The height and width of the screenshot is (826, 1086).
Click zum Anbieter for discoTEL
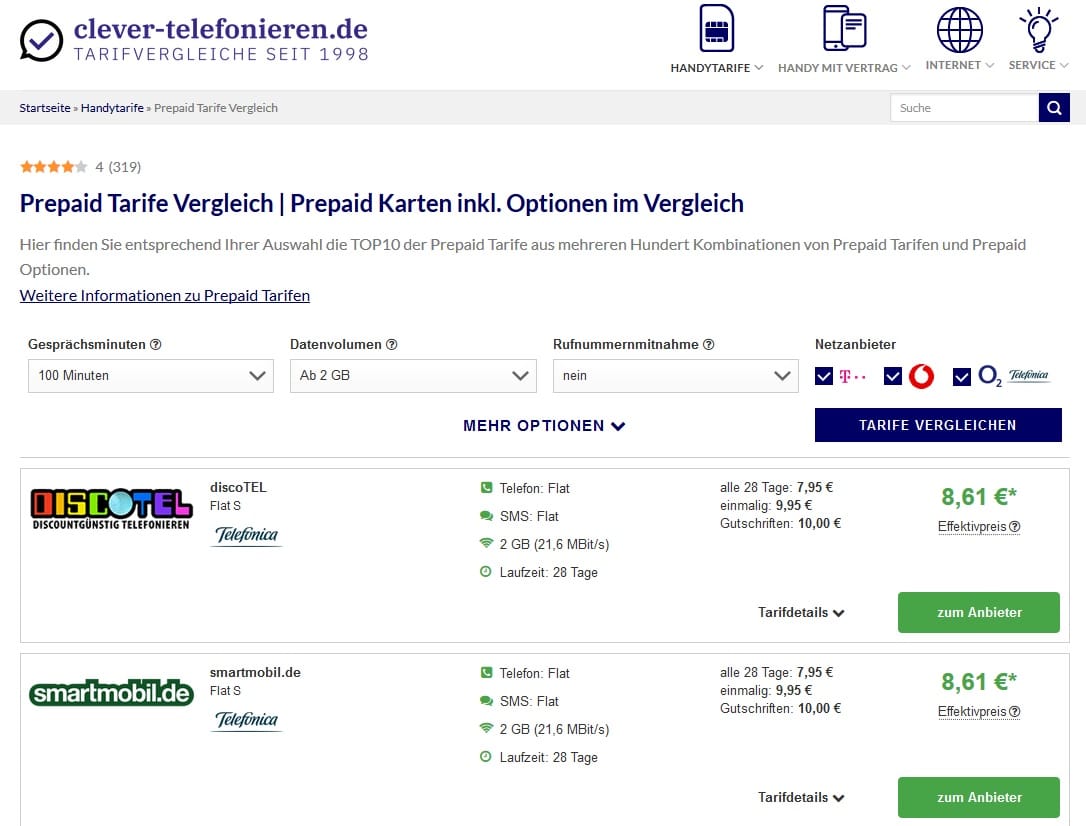click(x=979, y=613)
